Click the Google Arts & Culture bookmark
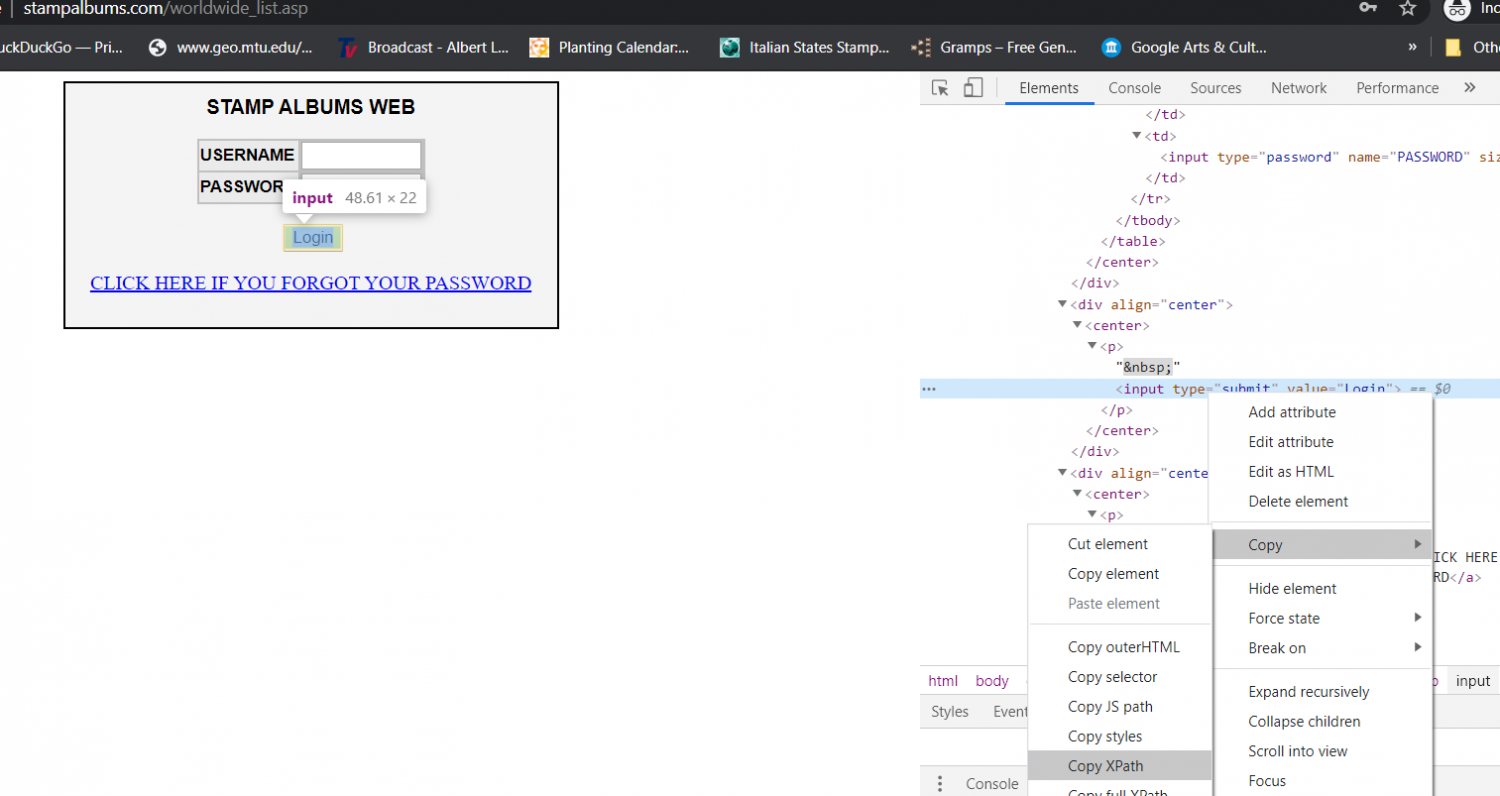Image resolution: width=1500 pixels, height=796 pixels. tap(1184, 47)
